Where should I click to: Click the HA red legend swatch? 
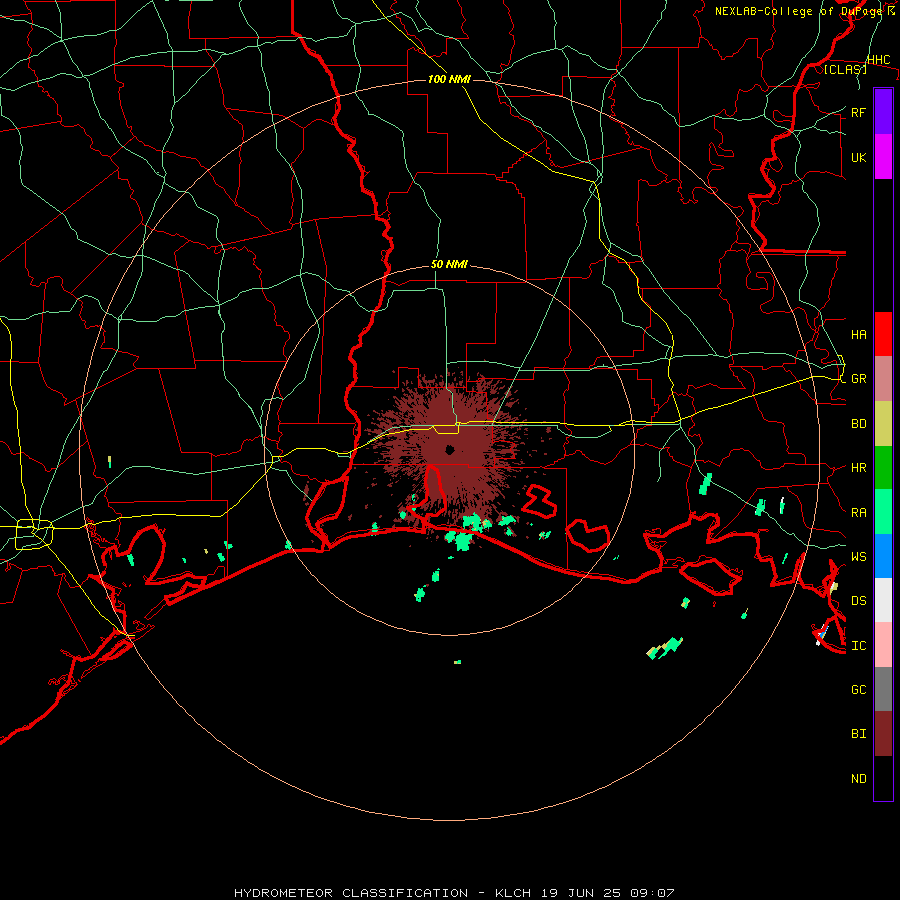pos(883,334)
